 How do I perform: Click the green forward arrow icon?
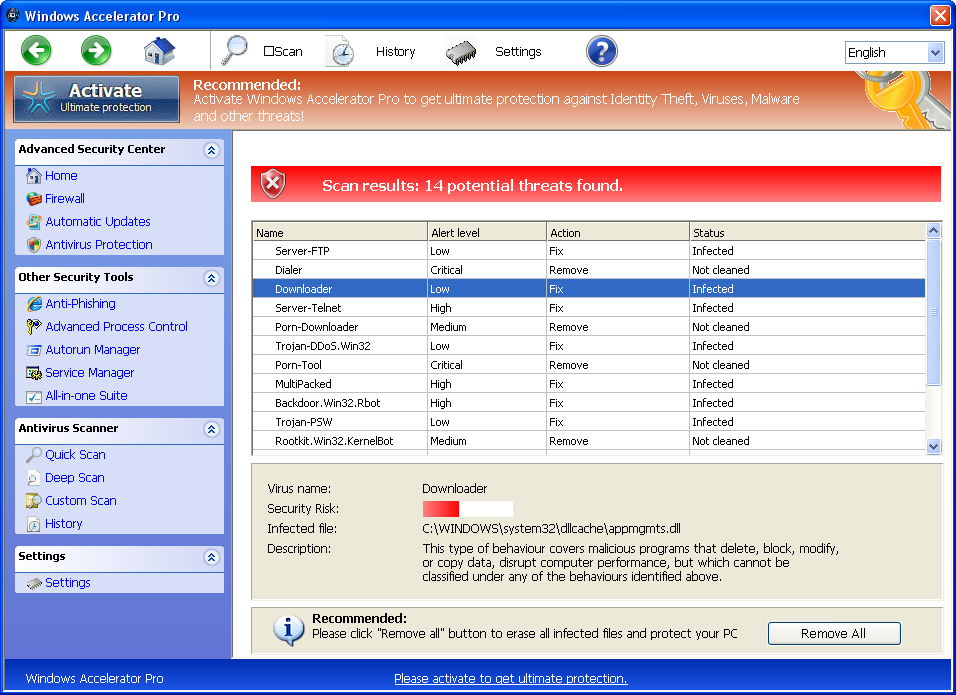[x=96, y=50]
